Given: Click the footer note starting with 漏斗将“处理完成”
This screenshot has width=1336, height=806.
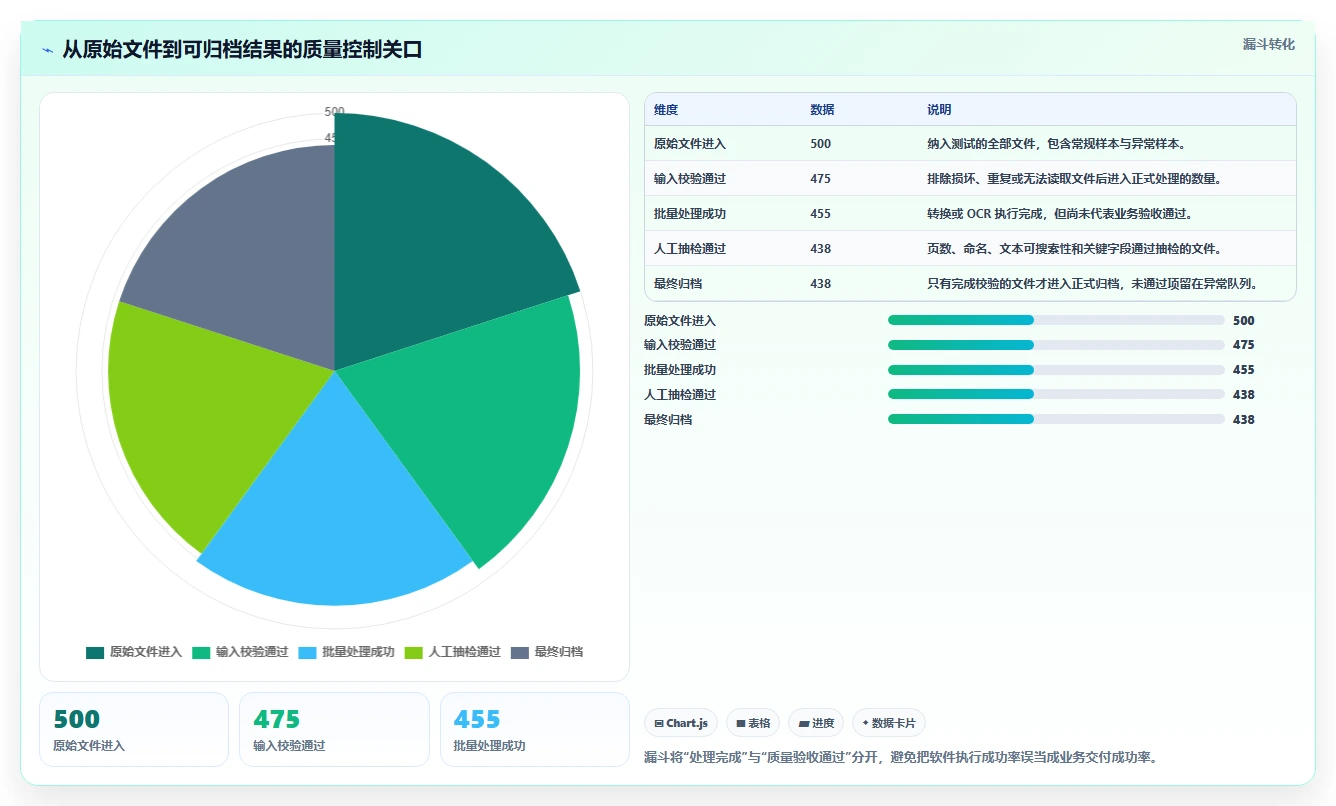Looking at the screenshot, I should (901, 757).
